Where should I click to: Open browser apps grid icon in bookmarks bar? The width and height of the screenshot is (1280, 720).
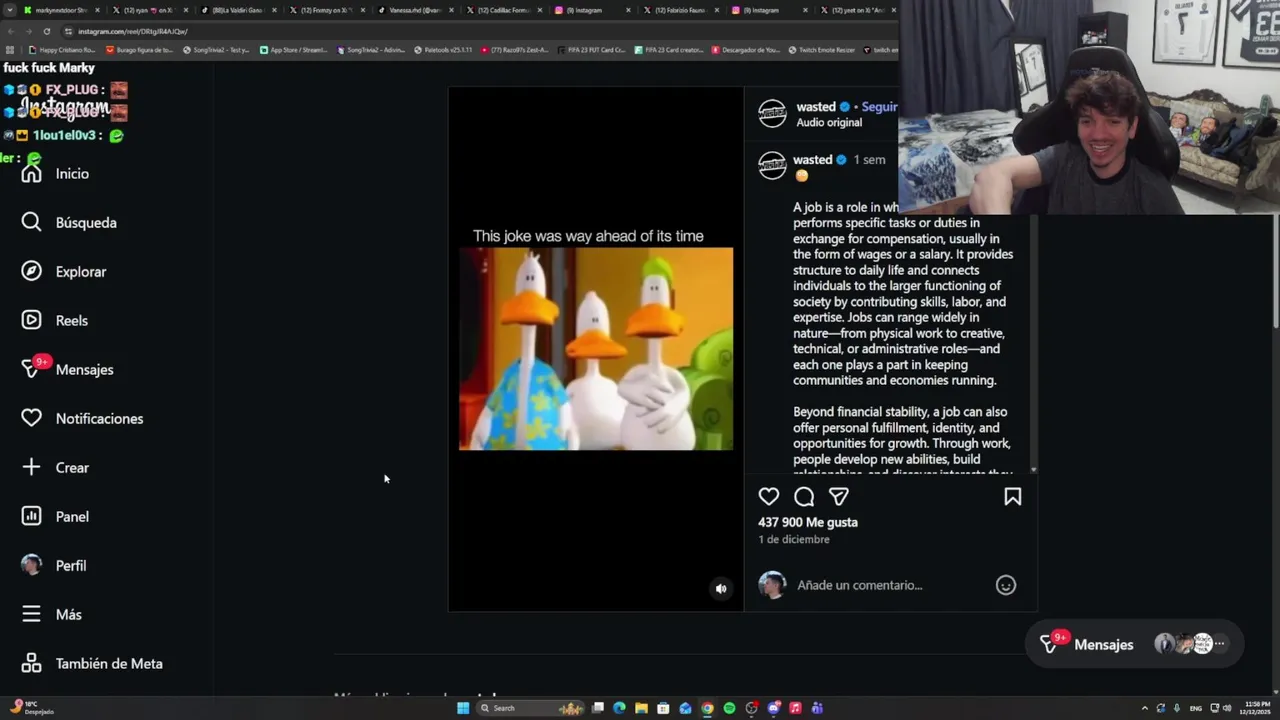pyautogui.click(x=10, y=49)
